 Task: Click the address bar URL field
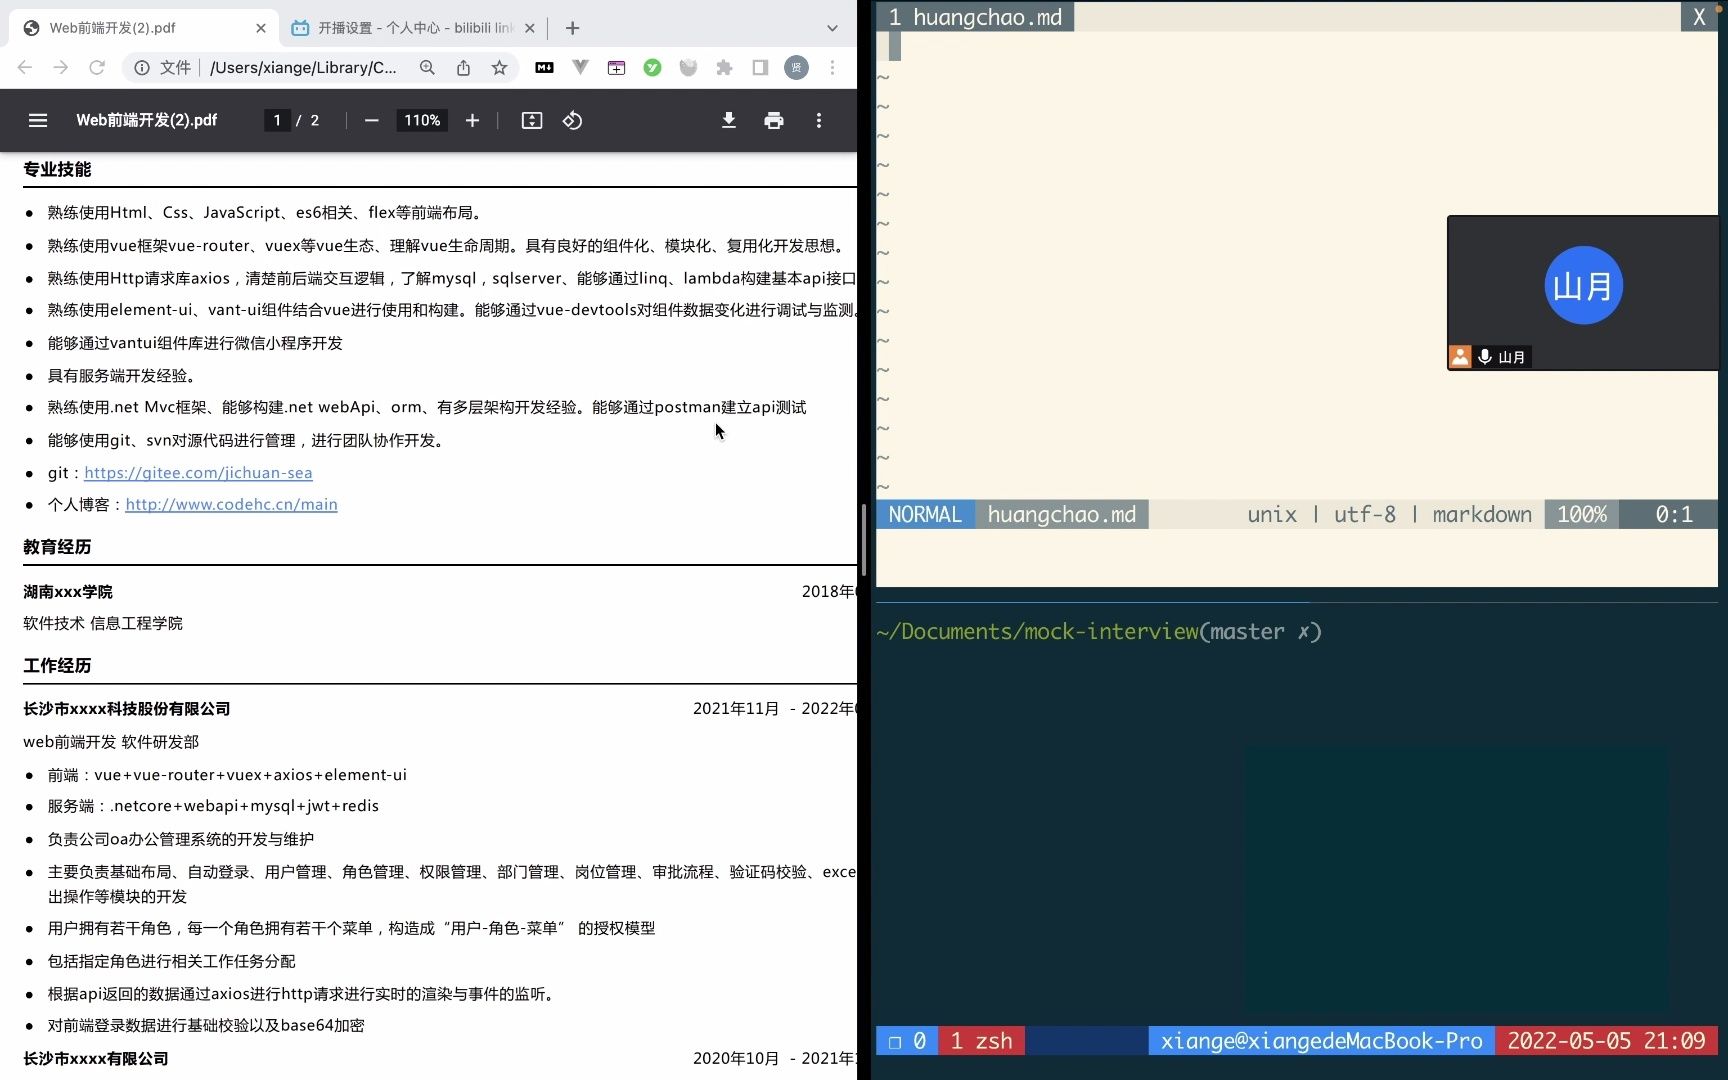coord(303,67)
